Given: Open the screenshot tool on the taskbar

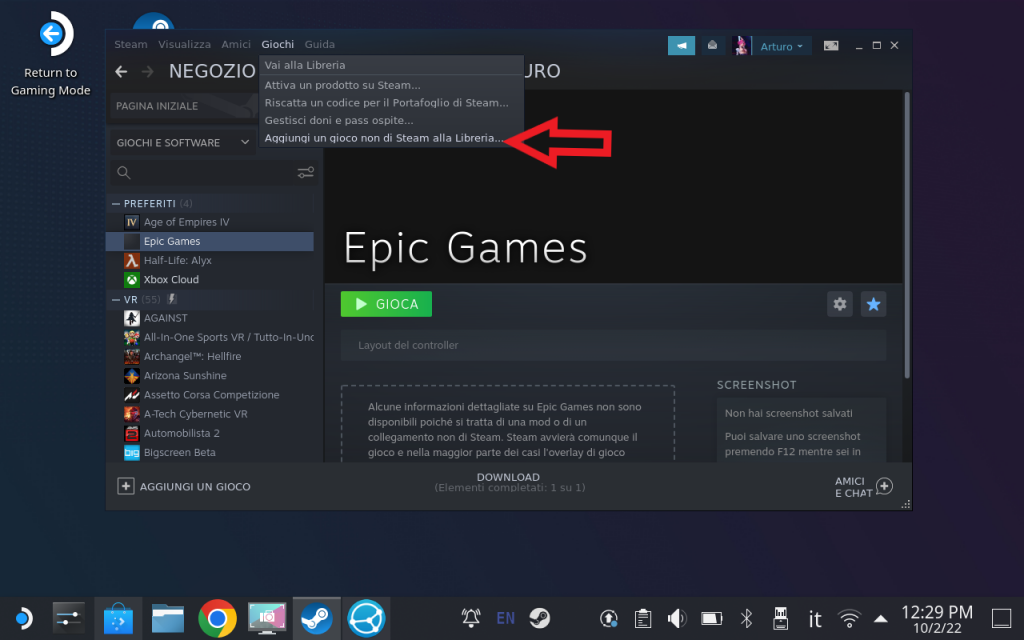Looking at the screenshot, I should pos(267,618).
